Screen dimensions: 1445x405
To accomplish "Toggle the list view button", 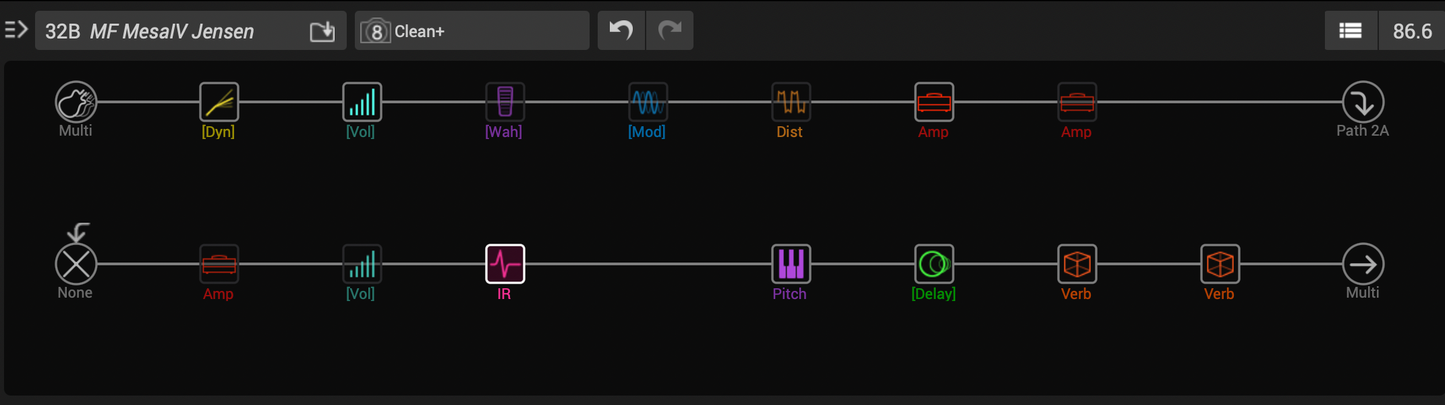I will (1350, 31).
